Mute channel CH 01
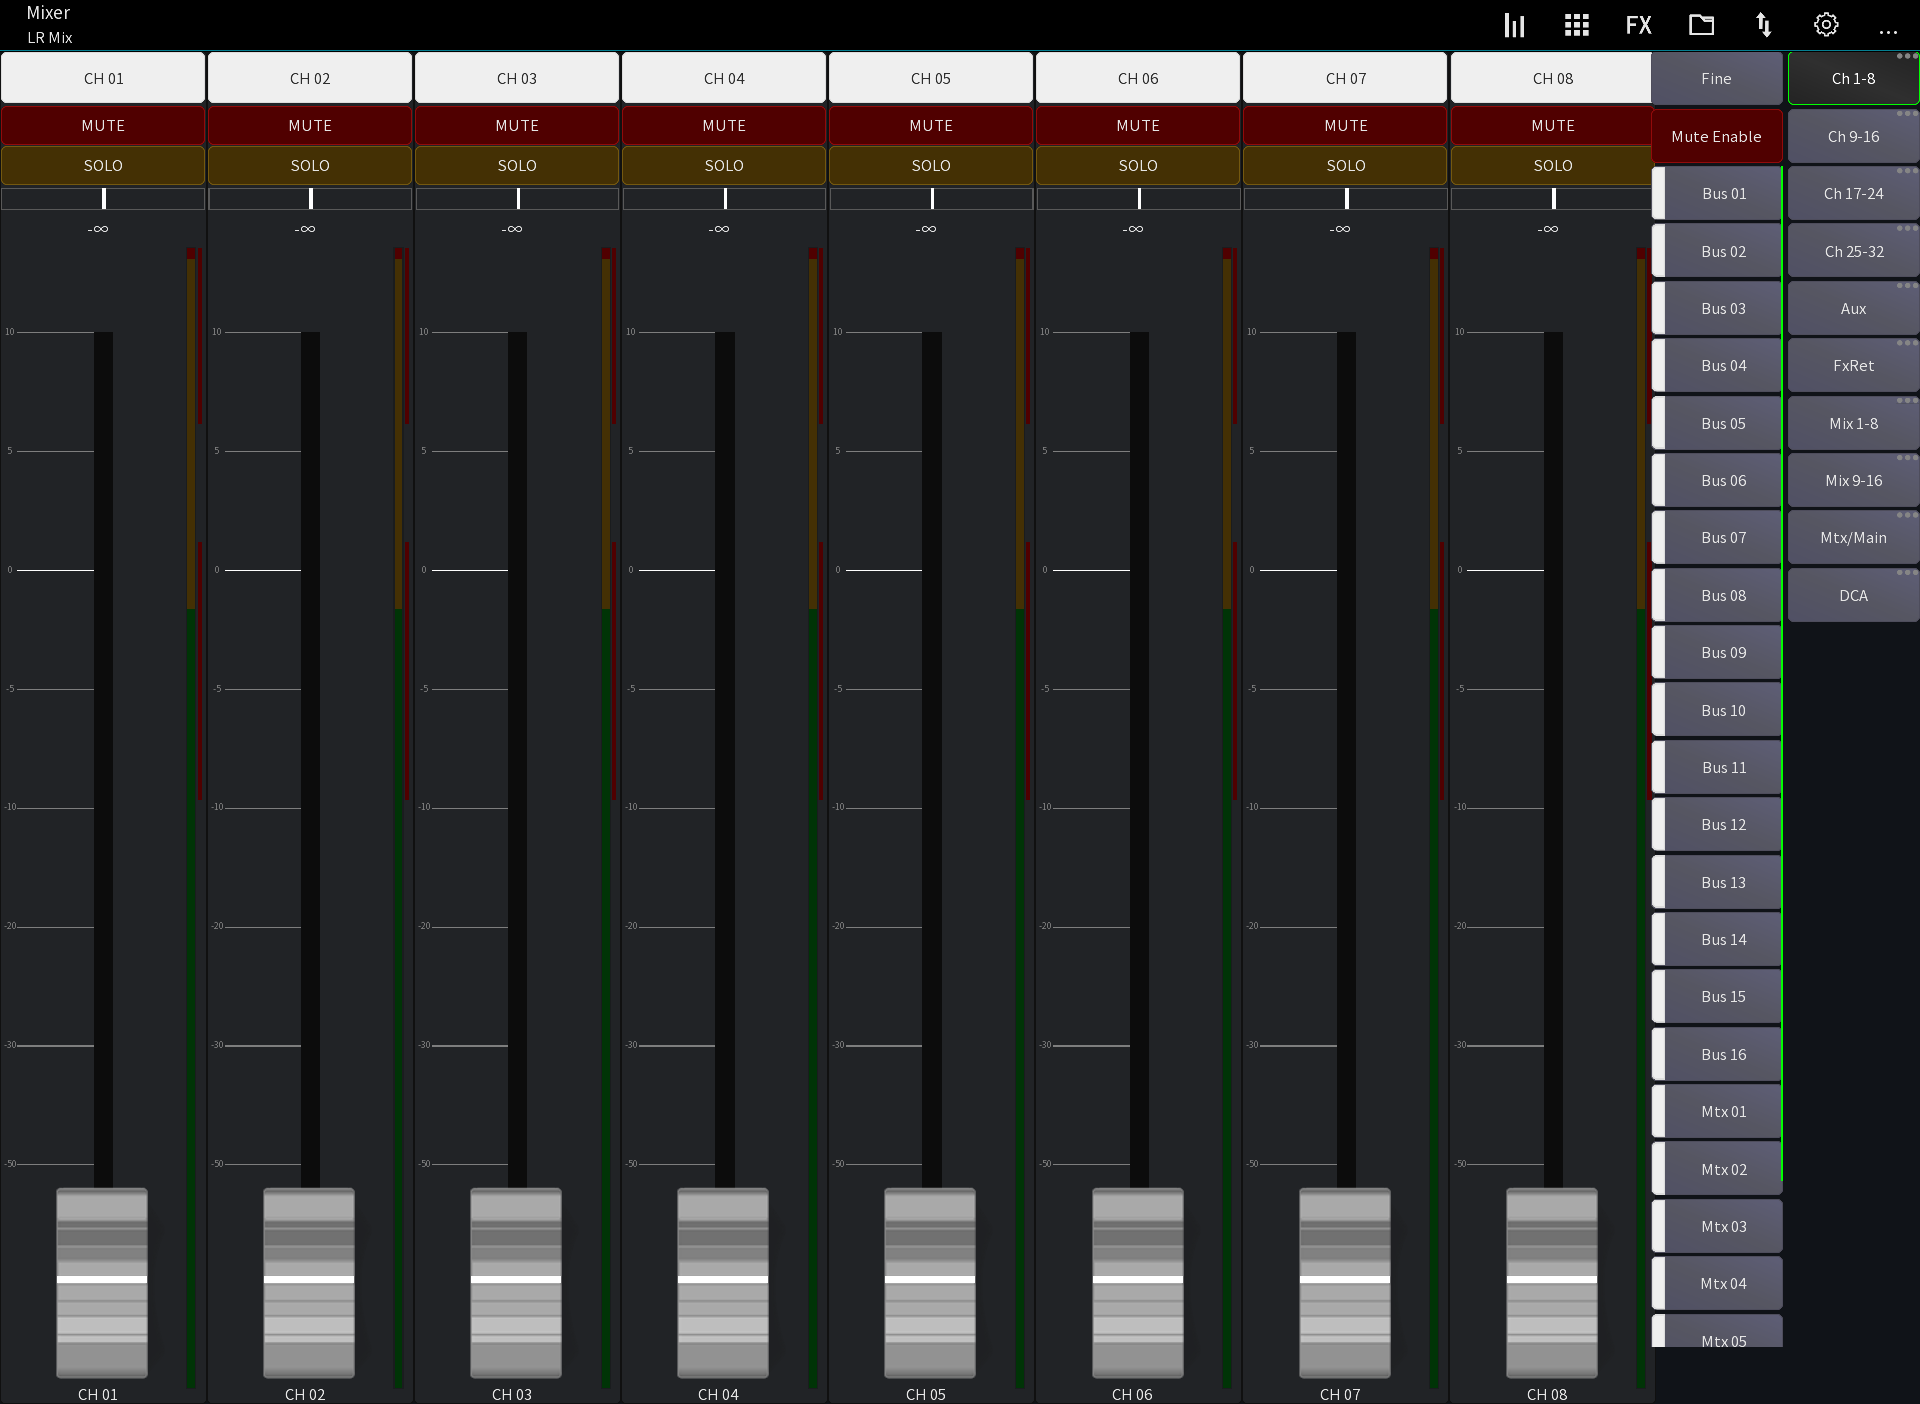The image size is (1920, 1404). pyautogui.click(x=103, y=125)
